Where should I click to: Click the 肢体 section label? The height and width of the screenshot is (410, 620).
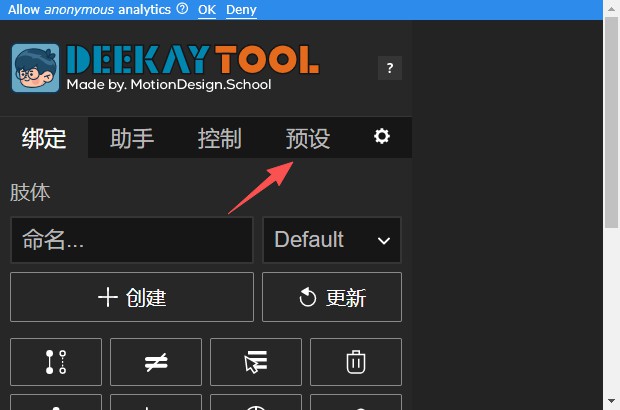pos(30,193)
